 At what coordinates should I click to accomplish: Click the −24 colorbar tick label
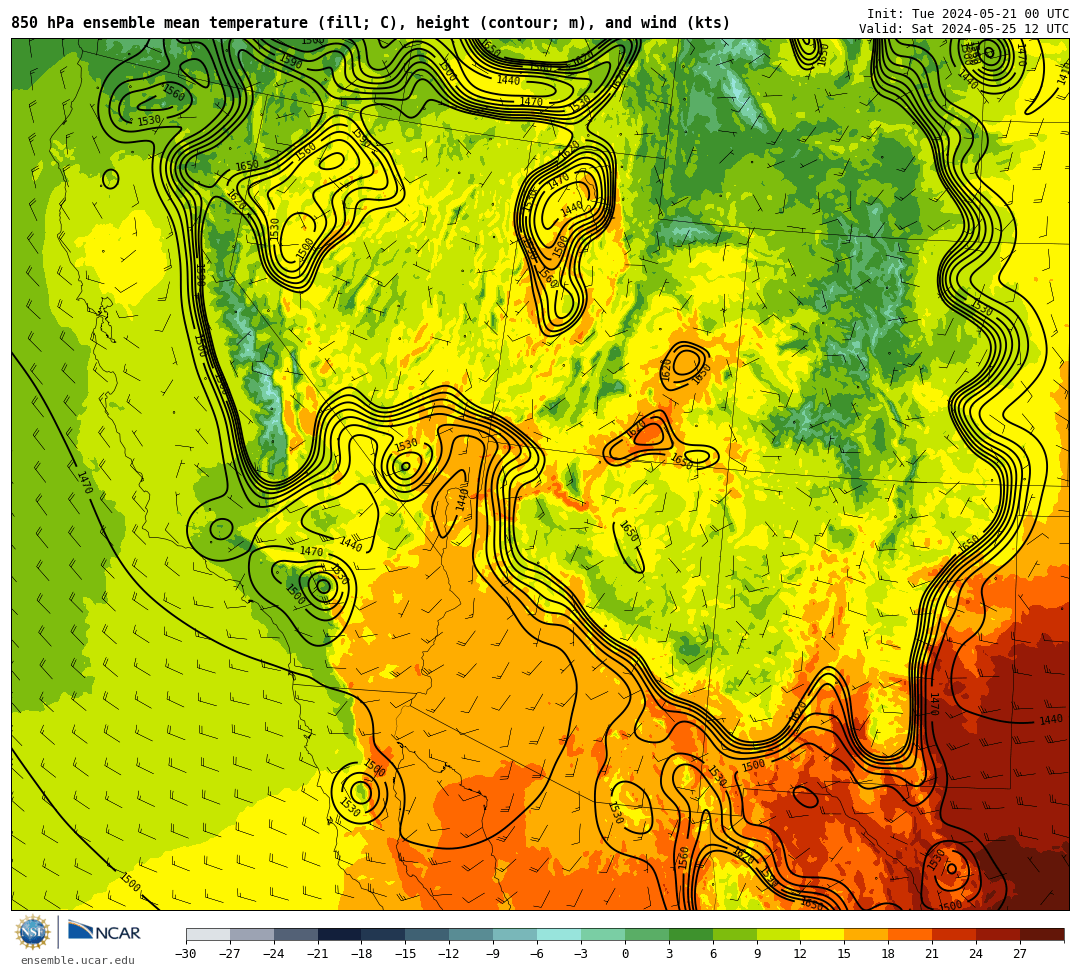click(x=274, y=954)
